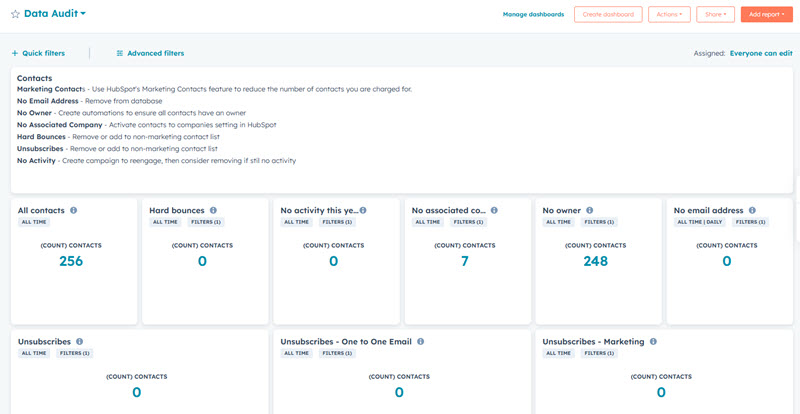Click ALL TIME | DAILY tag on No email address
This screenshot has height=414, width=800.
700,222
